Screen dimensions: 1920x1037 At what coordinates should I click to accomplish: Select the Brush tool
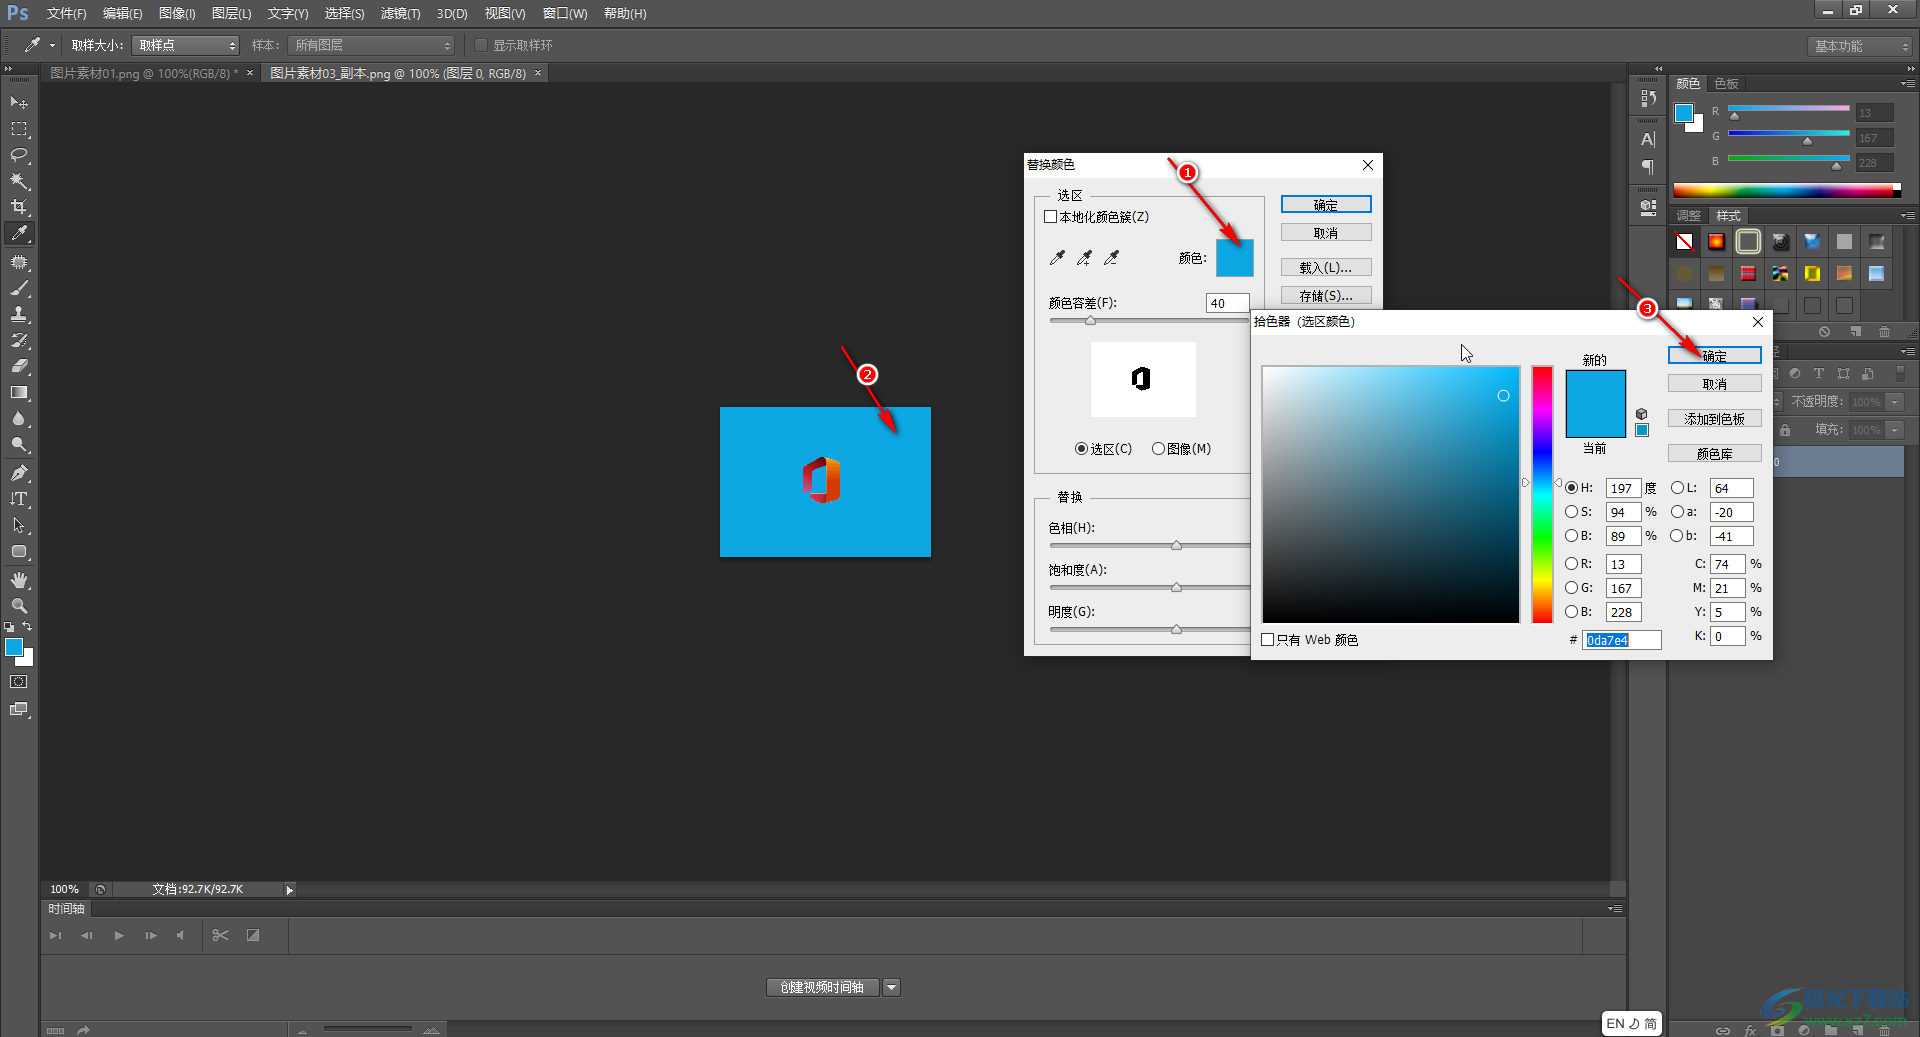coord(19,288)
